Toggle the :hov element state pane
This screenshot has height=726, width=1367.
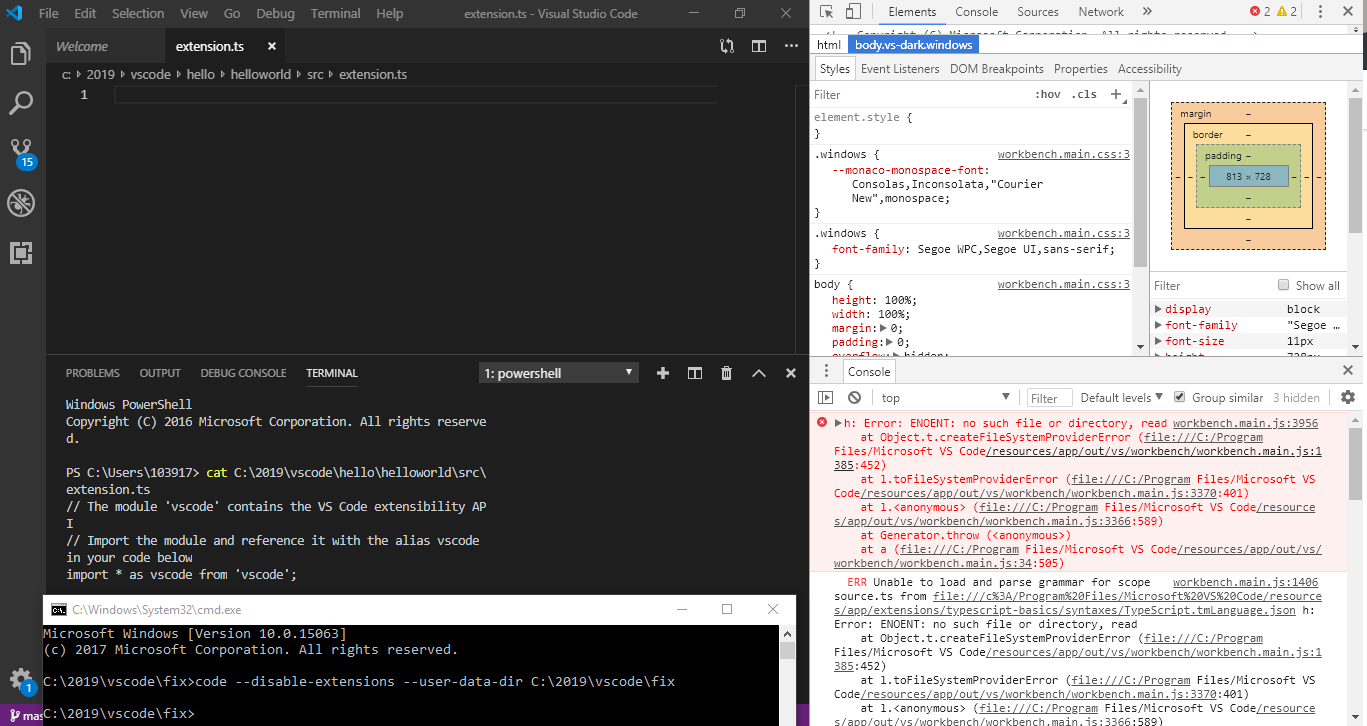(x=1048, y=94)
